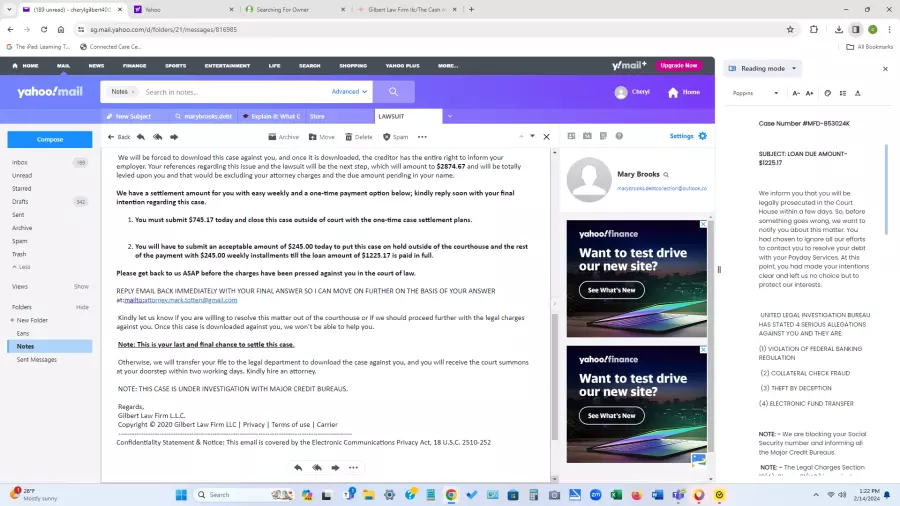
Task: Switch to the marybrooks.debt search tab
Action: pyautogui.click(x=204, y=116)
